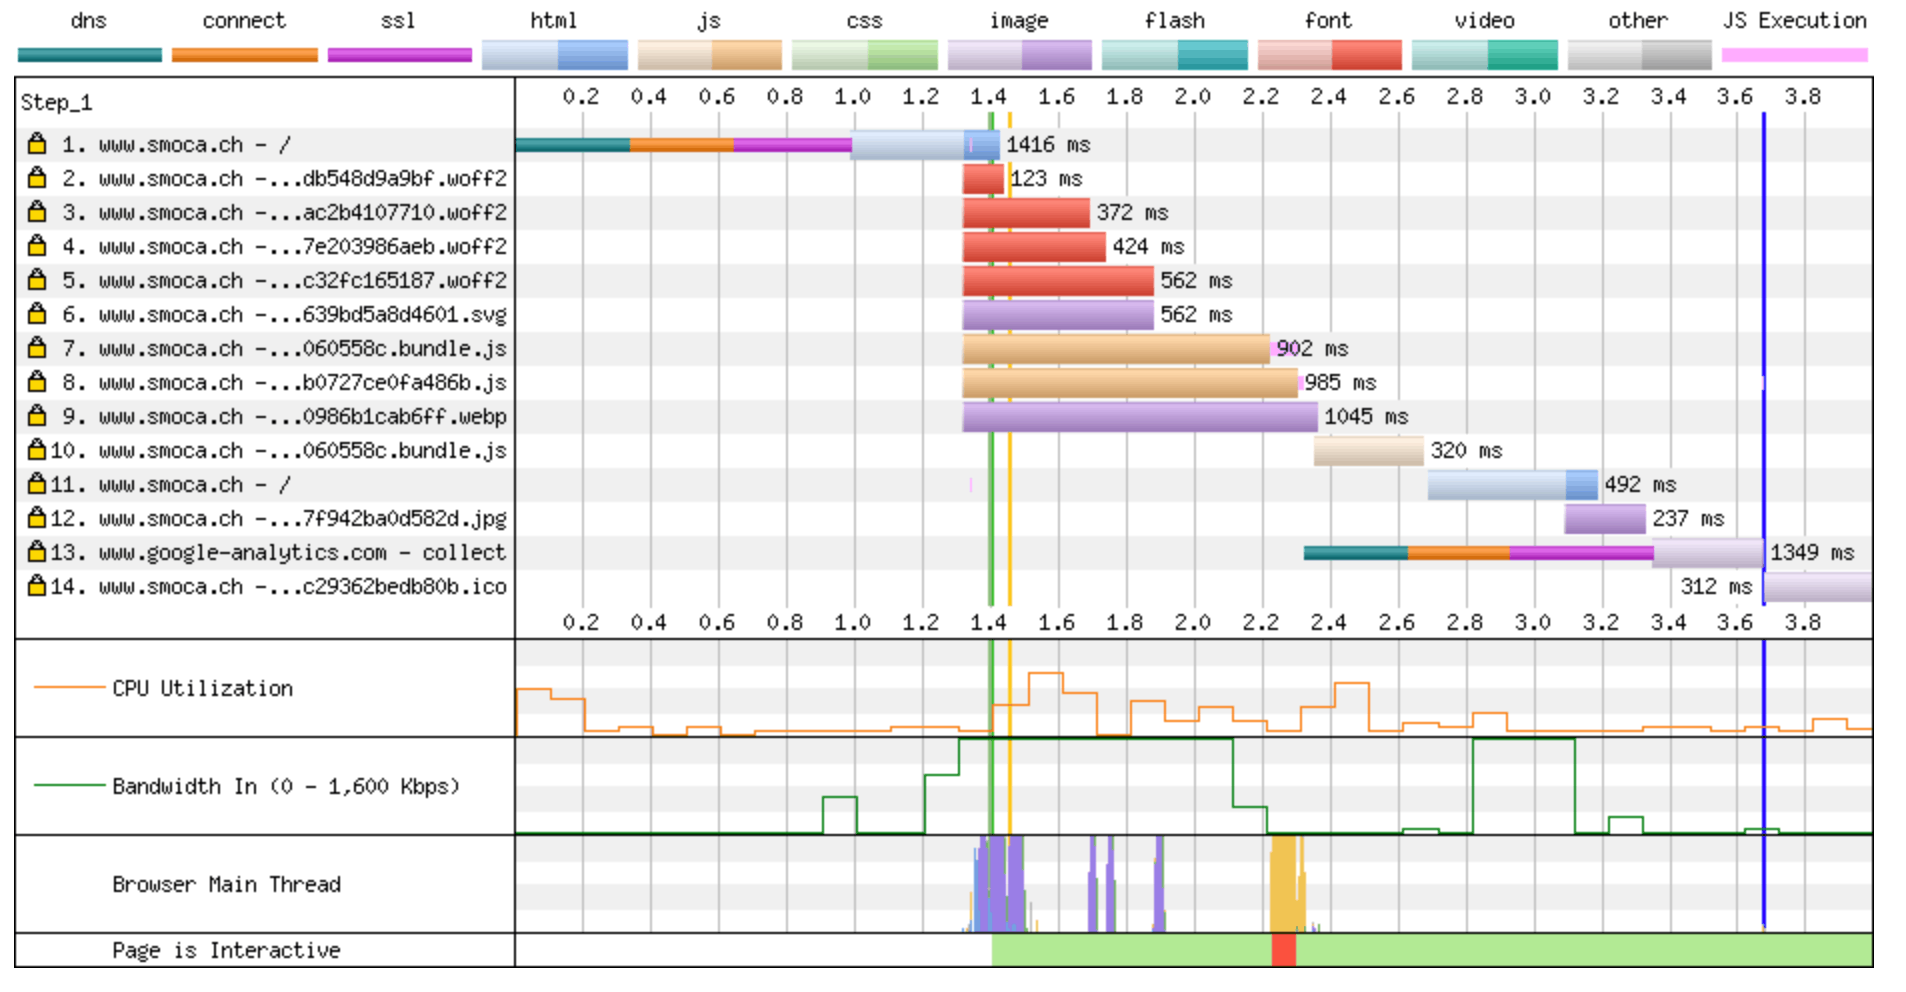
Task: Click the 1045 ms webp image bar
Action: pos(1140,417)
